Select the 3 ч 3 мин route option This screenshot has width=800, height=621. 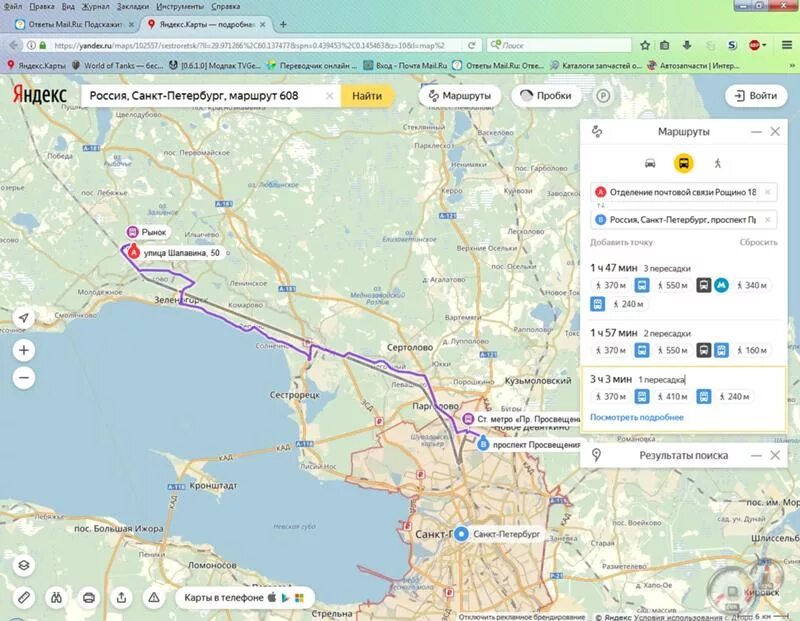pyautogui.click(x=683, y=399)
